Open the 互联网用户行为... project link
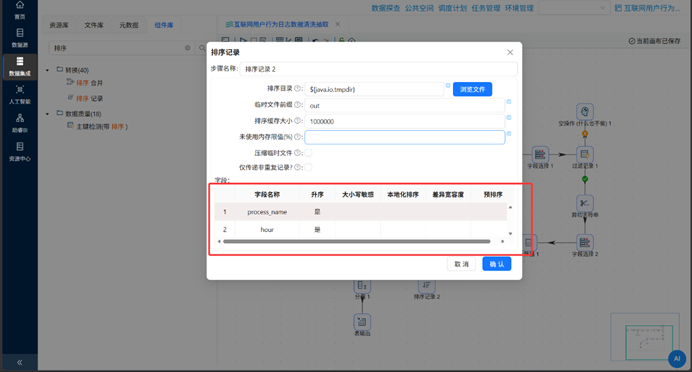 [647, 8]
